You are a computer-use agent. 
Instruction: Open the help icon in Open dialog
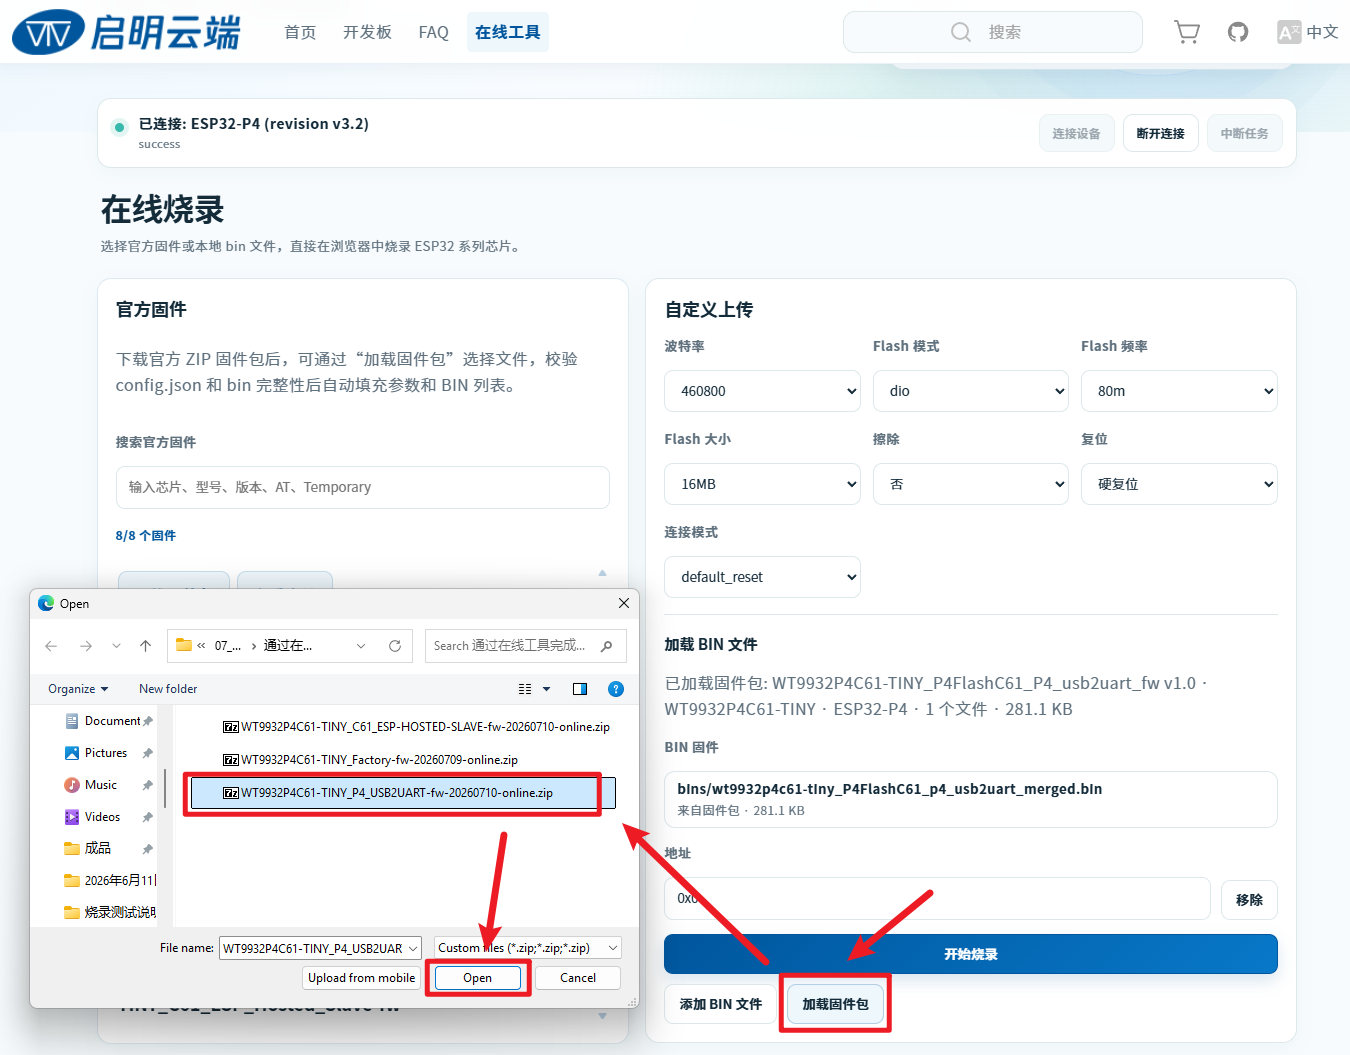pyautogui.click(x=616, y=689)
